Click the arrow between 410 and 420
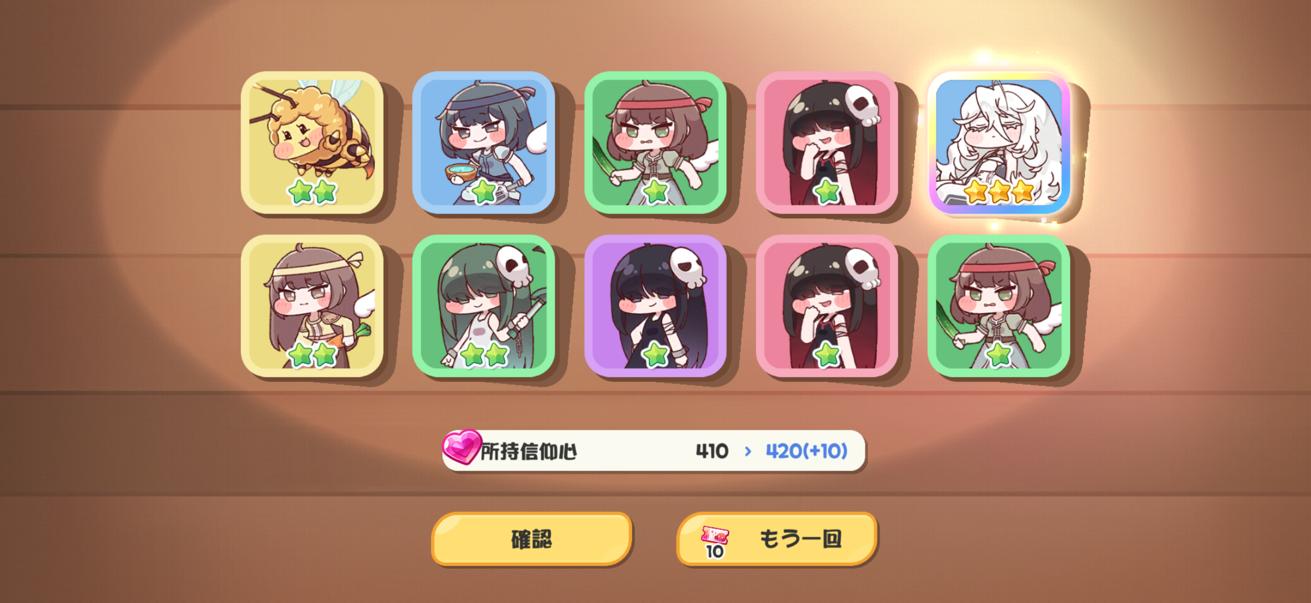Viewport: 1311px width, 603px height. tap(747, 452)
